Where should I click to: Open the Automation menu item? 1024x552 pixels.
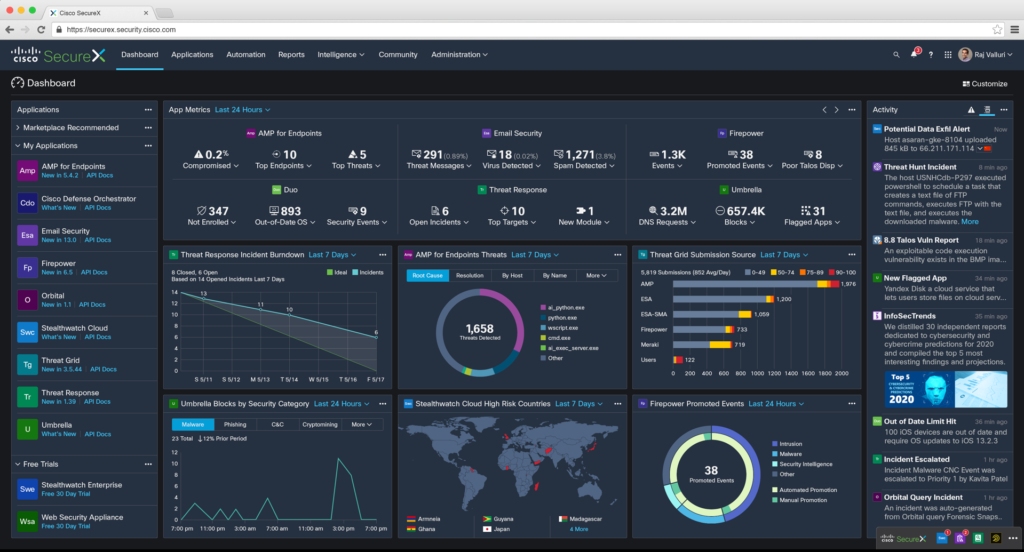click(245, 55)
